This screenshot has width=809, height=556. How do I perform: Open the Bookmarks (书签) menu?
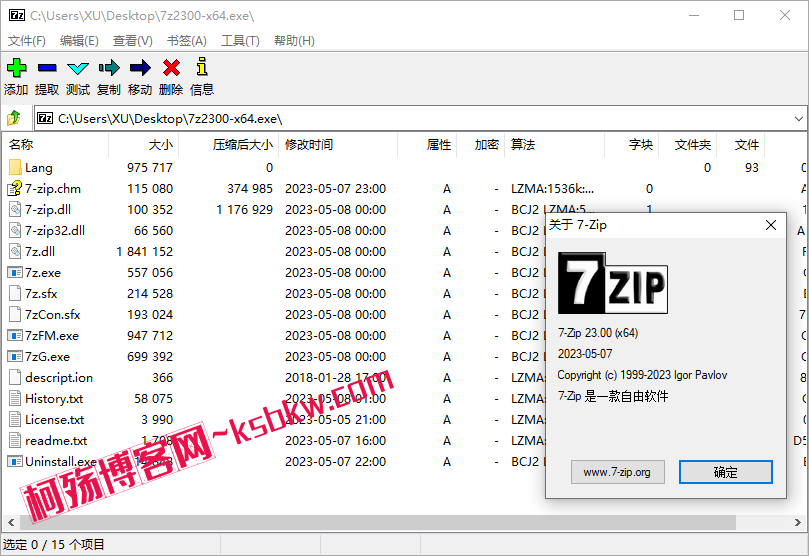point(187,41)
